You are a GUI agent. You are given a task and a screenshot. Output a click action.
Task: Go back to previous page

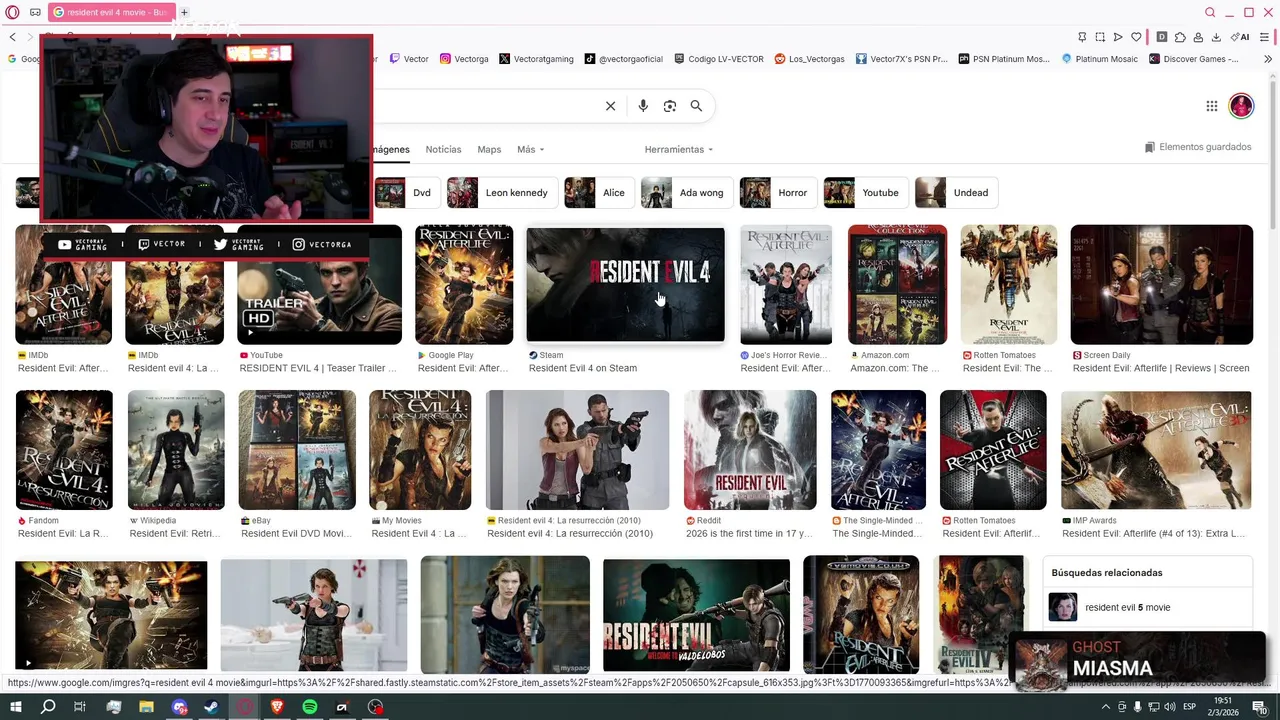[x=12, y=37]
